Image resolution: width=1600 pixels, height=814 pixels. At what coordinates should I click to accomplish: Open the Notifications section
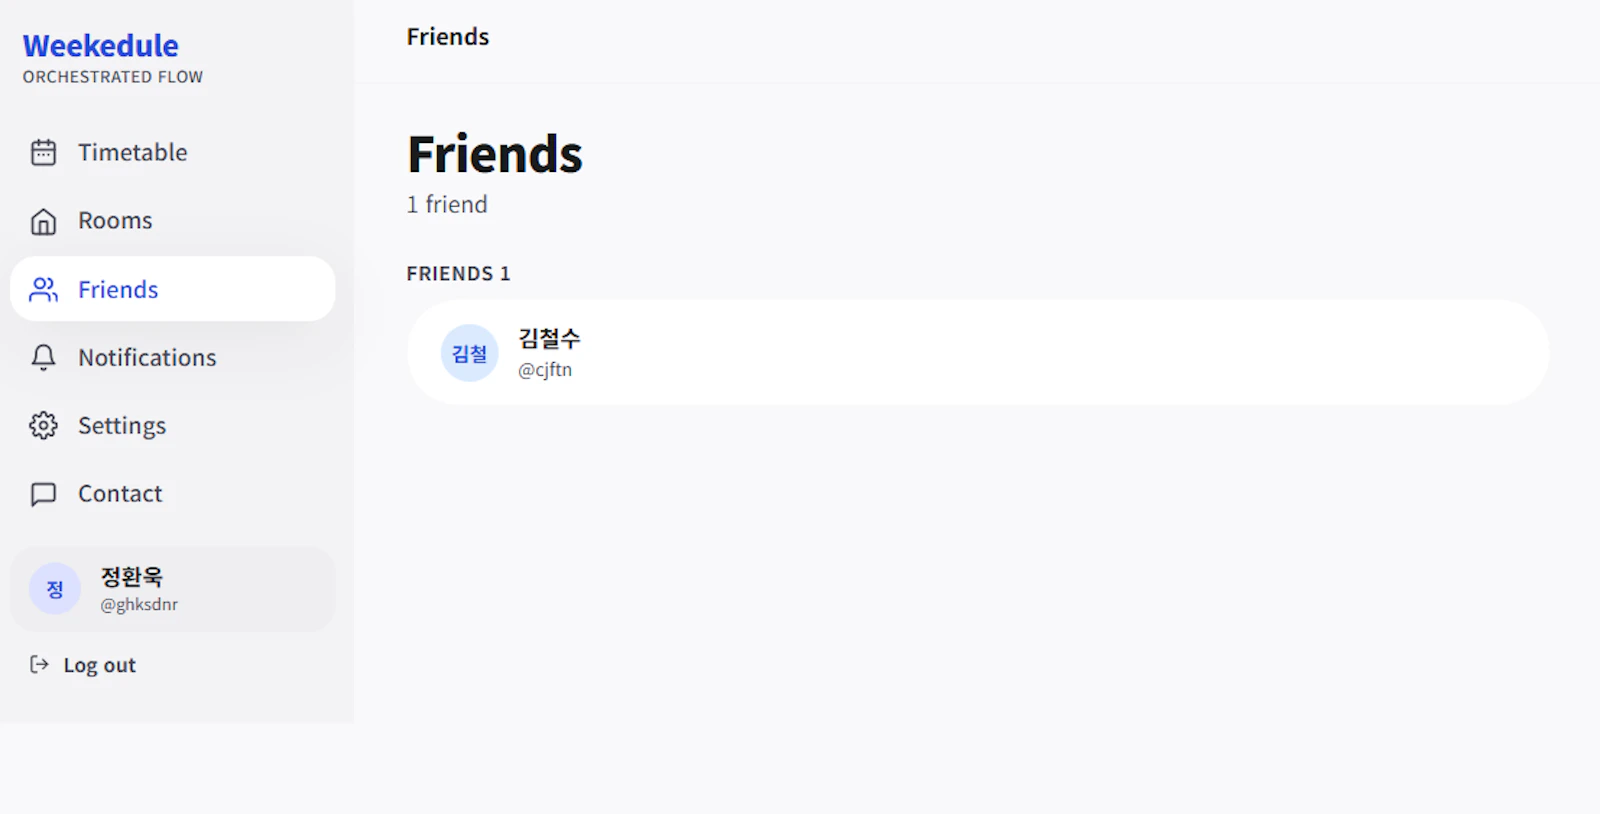172,357
